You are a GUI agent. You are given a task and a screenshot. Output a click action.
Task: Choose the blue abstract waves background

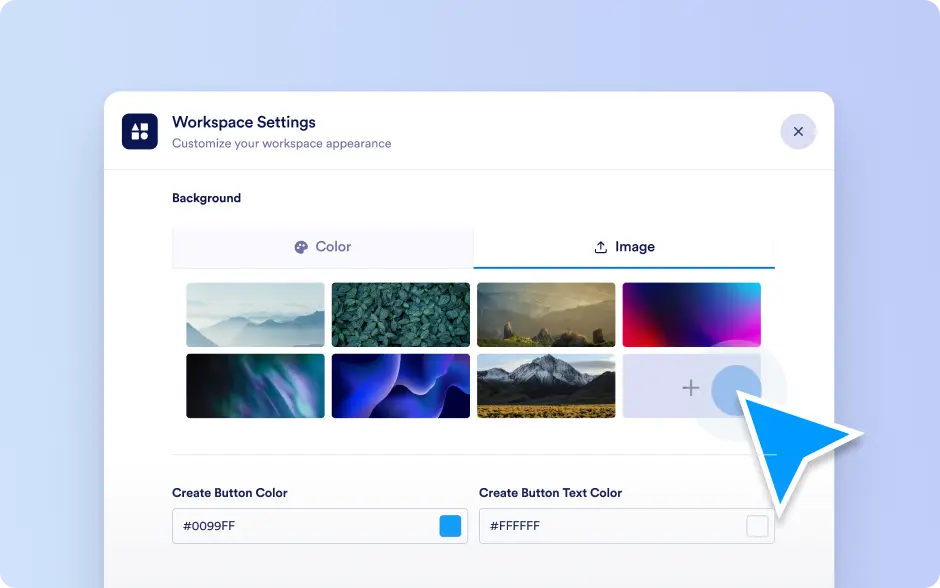(400, 386)
